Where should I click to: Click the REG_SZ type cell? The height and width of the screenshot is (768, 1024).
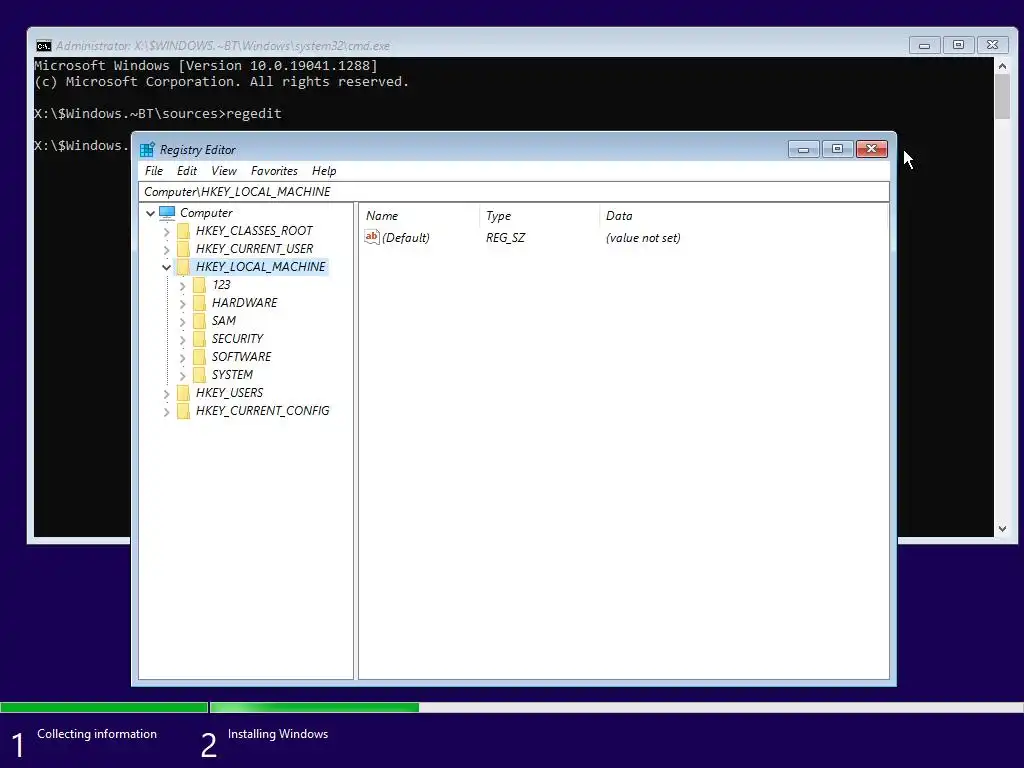[505, 238]
